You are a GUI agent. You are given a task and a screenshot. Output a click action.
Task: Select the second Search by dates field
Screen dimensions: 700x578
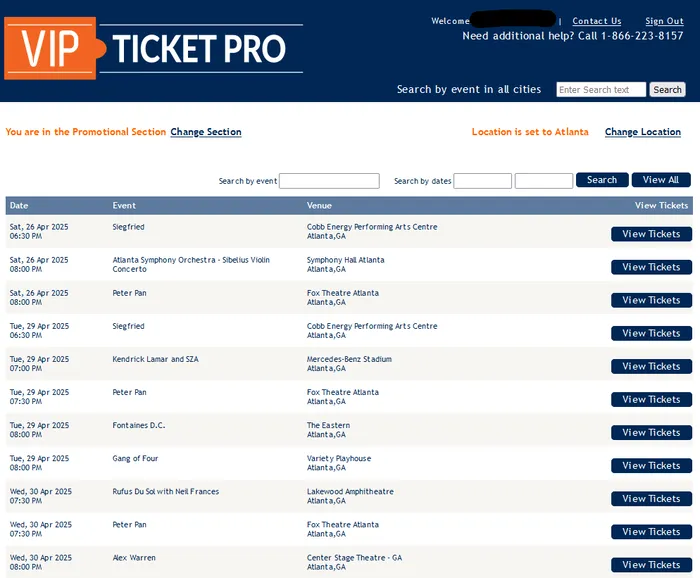[543, 181]
